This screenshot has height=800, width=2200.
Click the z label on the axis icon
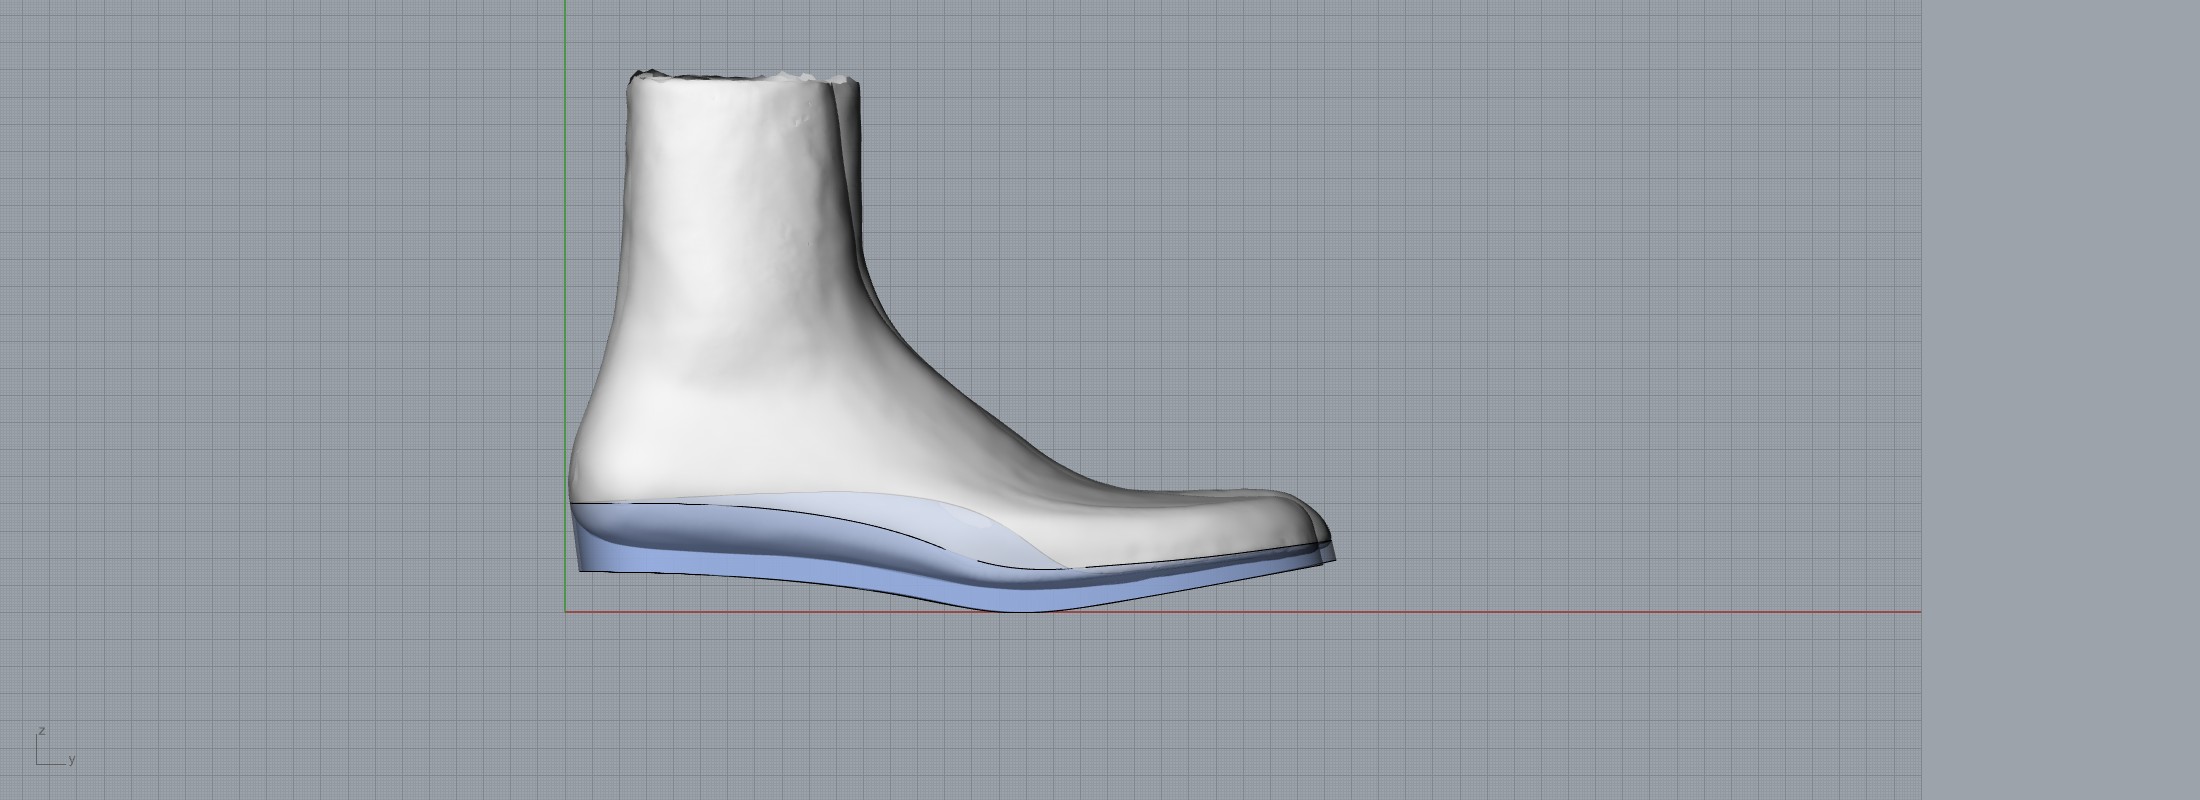pyautogui.click(x=42, y=731)
